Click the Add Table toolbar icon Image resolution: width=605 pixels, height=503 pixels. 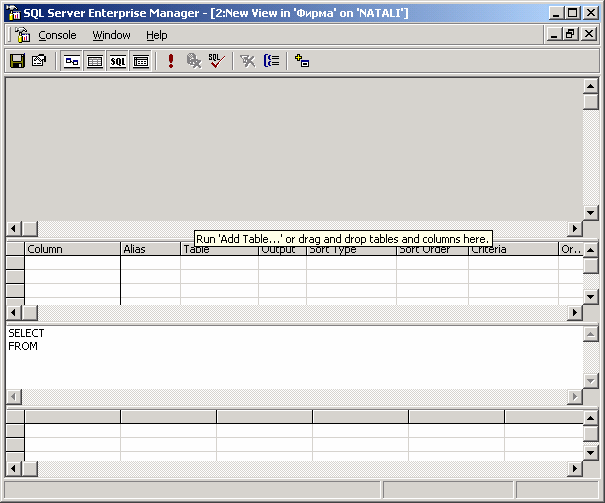302,61
